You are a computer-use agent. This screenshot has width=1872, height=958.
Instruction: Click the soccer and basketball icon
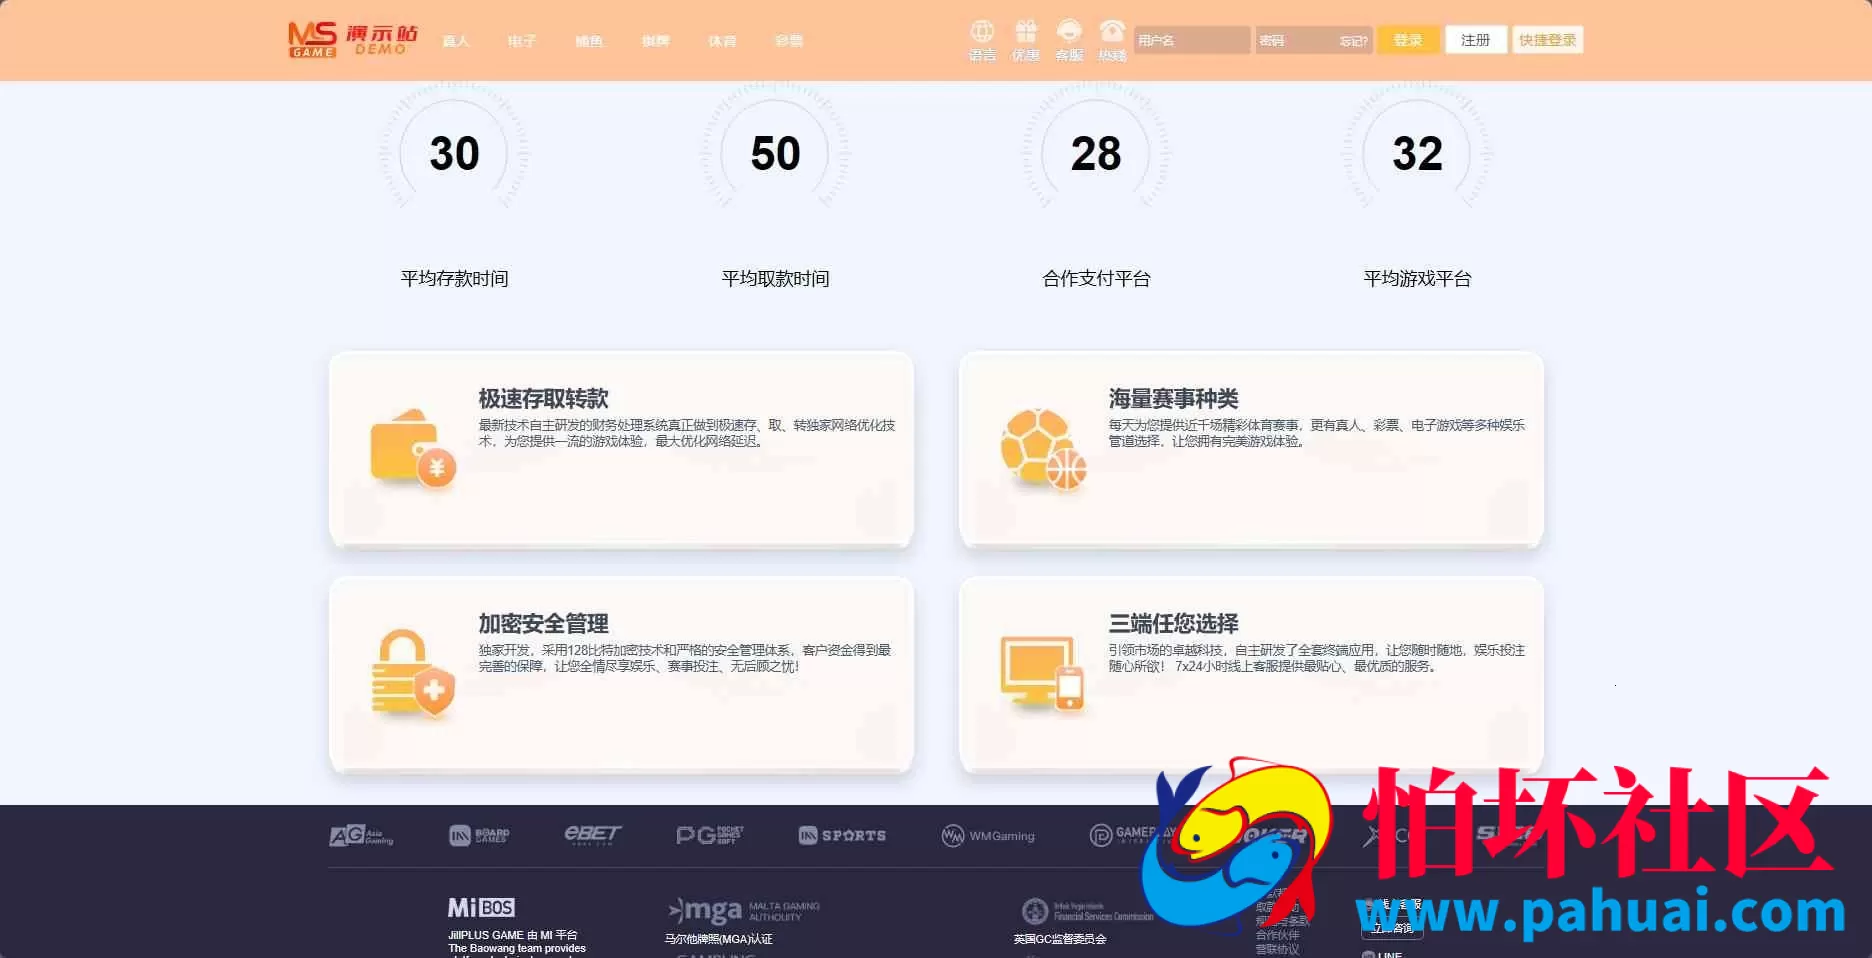(x=1043, y=450)
